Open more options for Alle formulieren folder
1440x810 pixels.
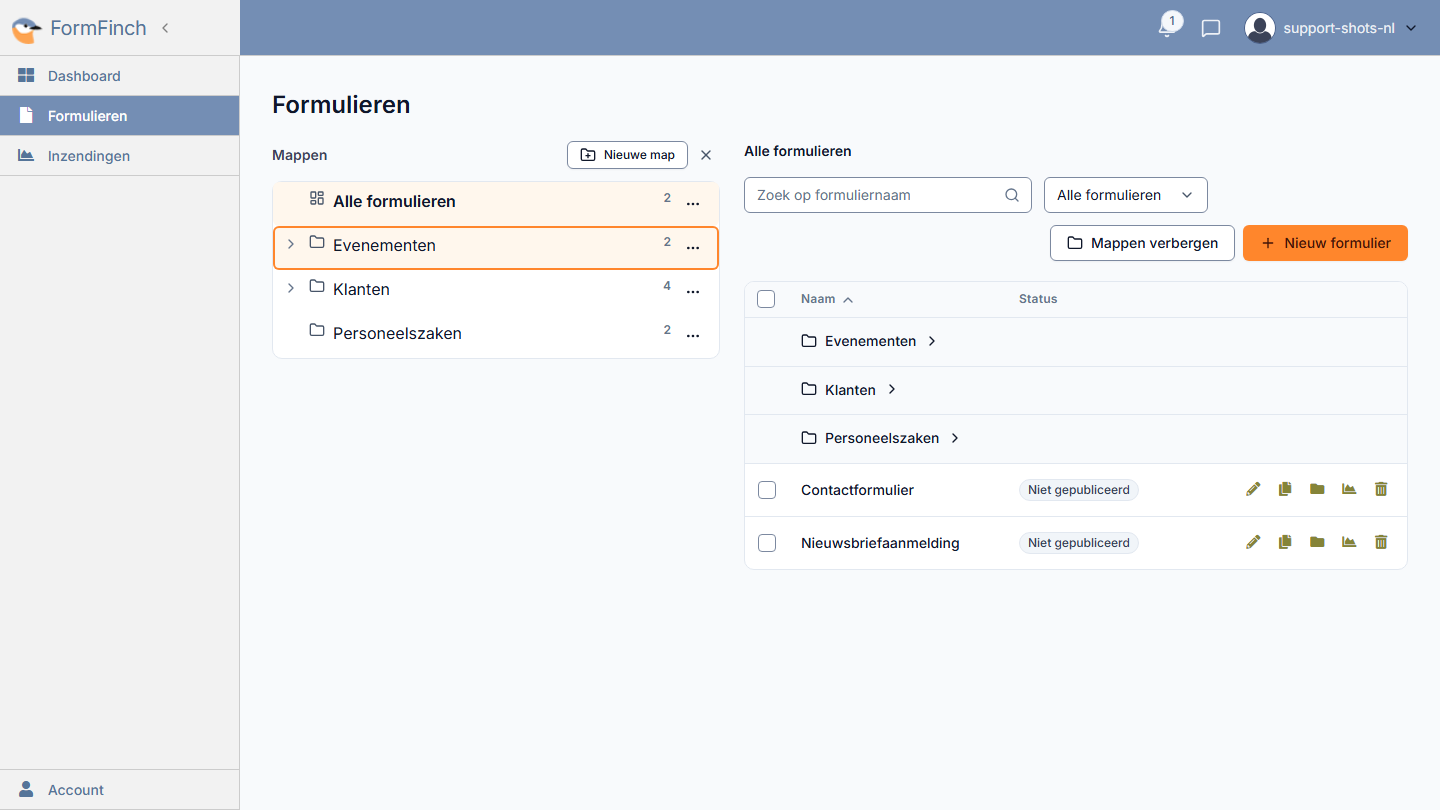coord(693,204)
